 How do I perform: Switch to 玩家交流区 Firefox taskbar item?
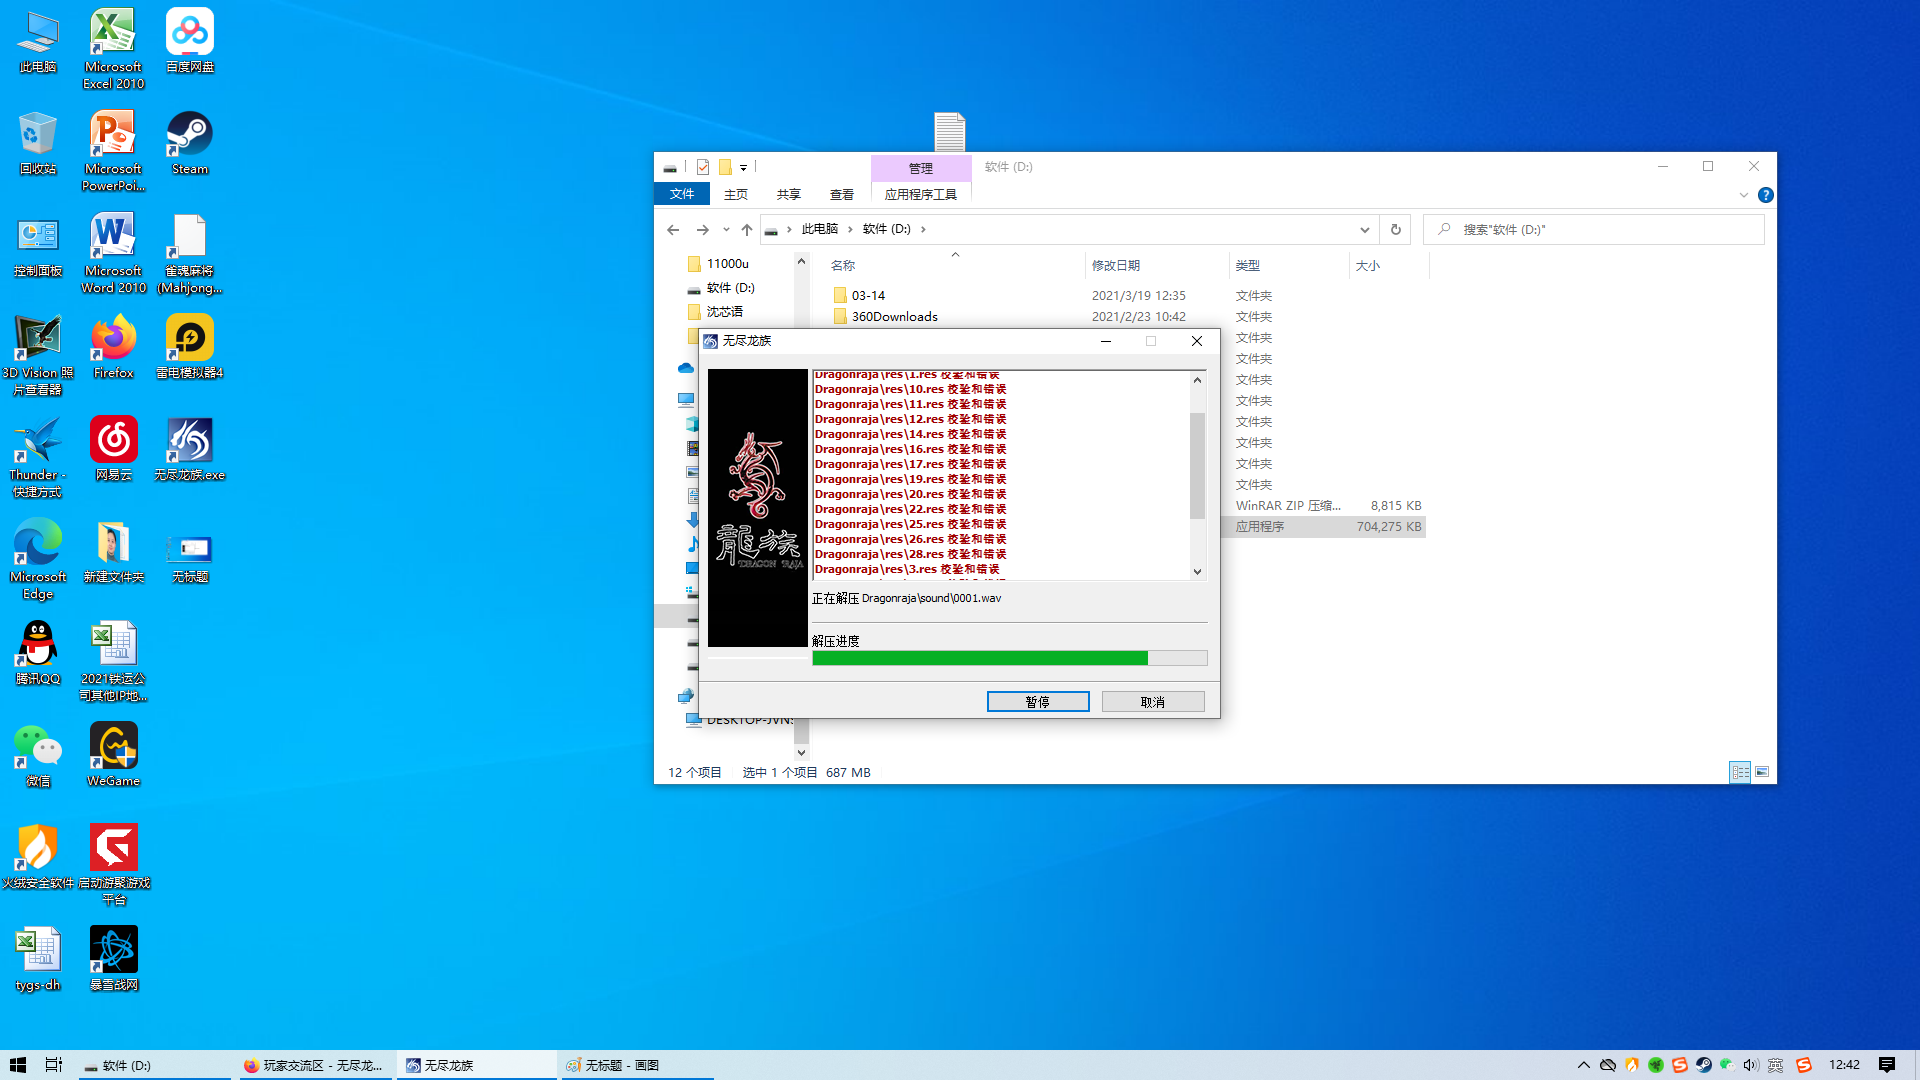tap(316, 1065)
